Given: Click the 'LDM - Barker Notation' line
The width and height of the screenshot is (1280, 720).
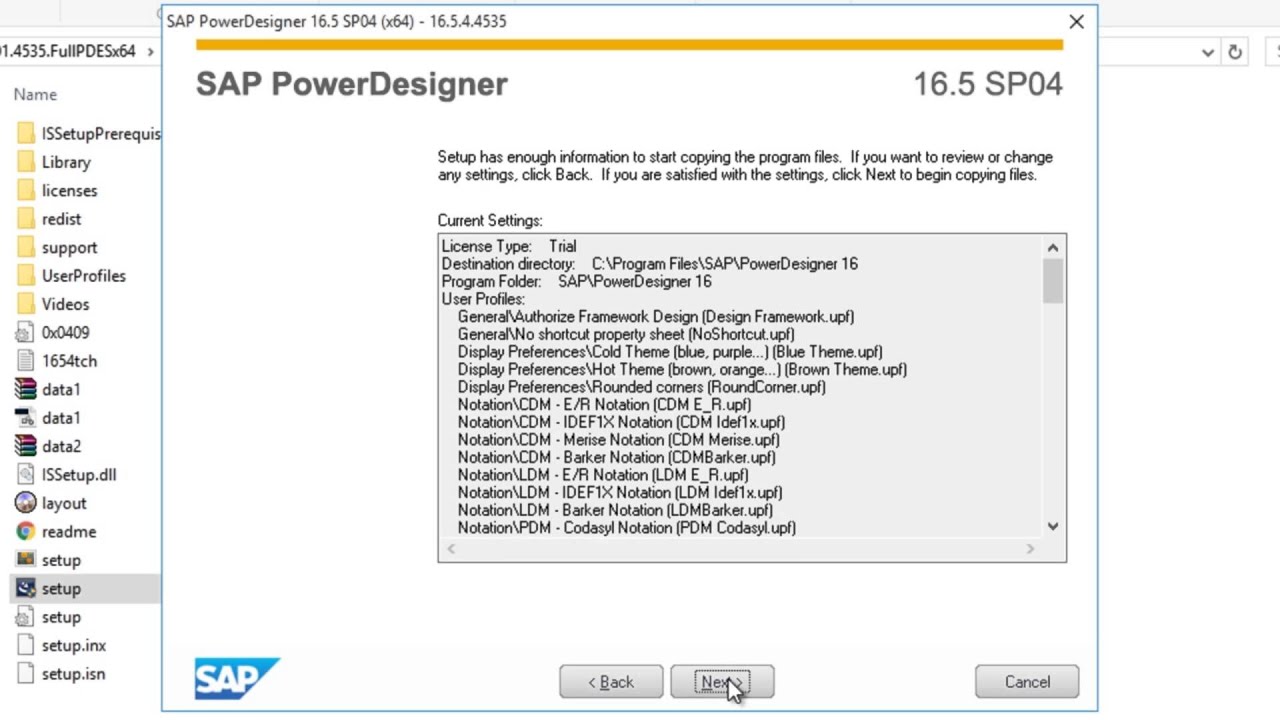Looking at the screenshot, I should (615, 510).
